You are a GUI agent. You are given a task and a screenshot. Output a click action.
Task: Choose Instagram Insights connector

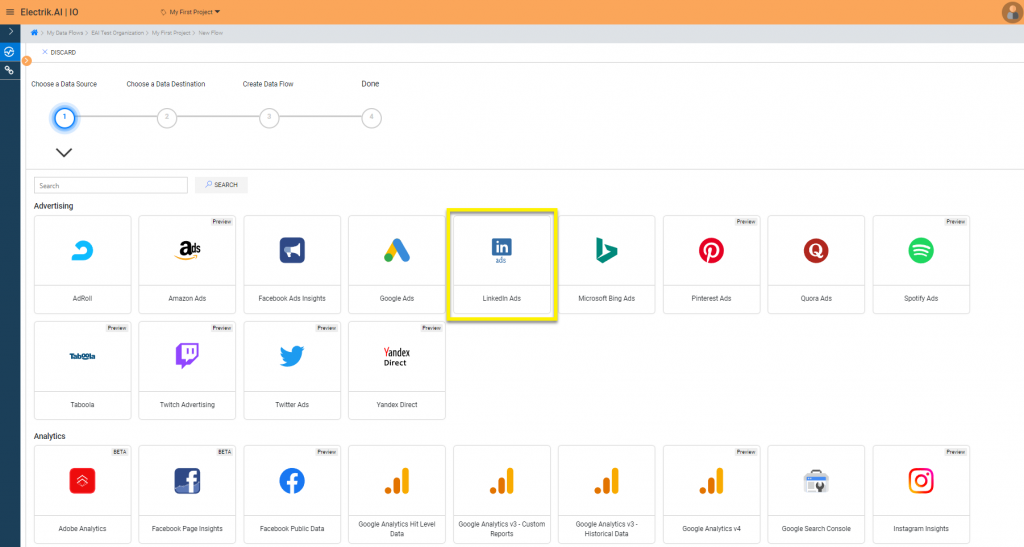coord(921,495)
